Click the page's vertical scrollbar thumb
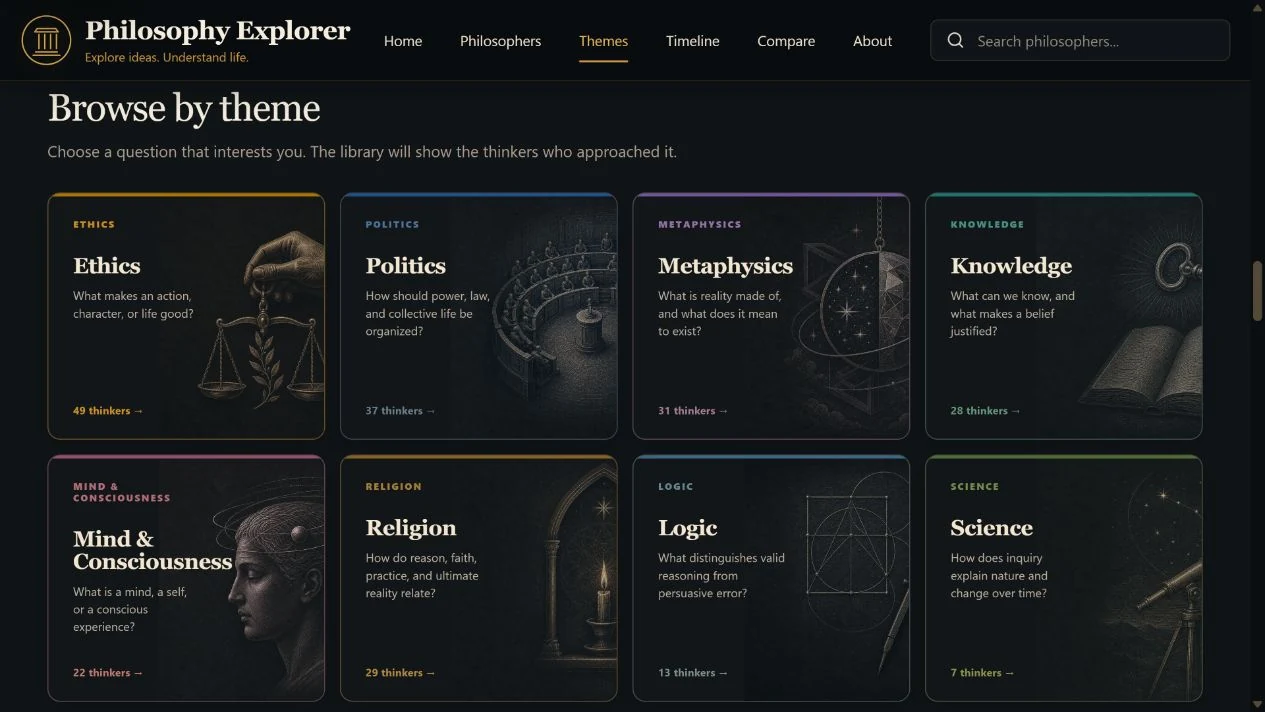Image resolution: width=1265 pixels, height=712 pixels. [x=1257, y=291]
